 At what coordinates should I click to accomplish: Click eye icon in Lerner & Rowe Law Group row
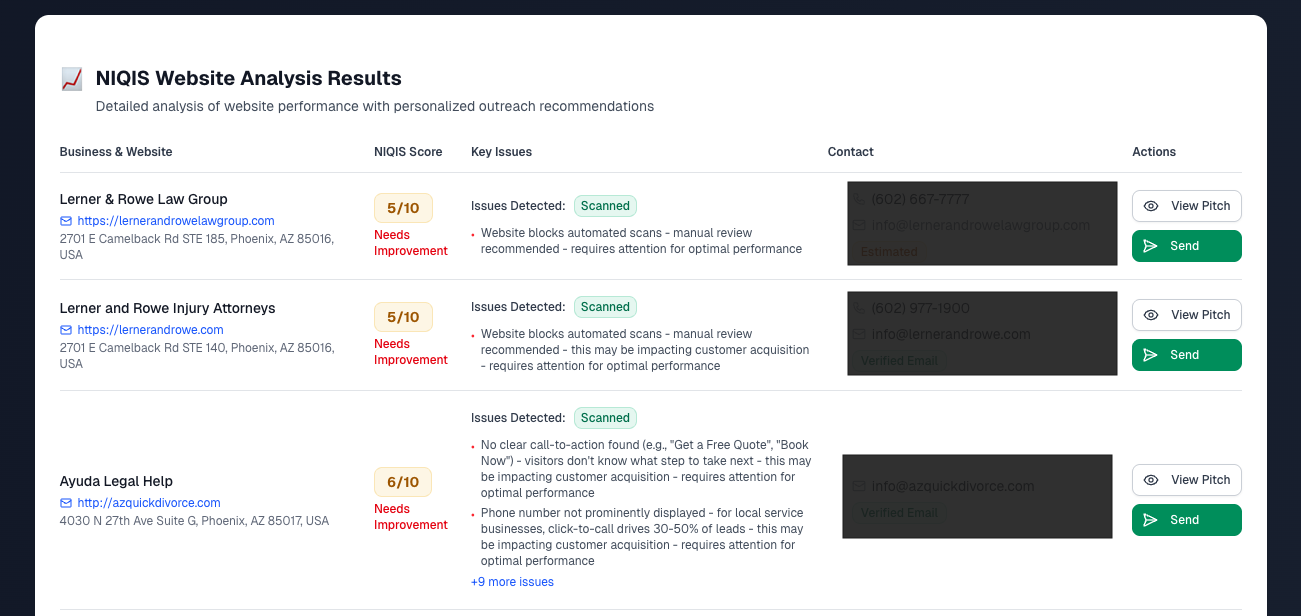point(1151,206)
